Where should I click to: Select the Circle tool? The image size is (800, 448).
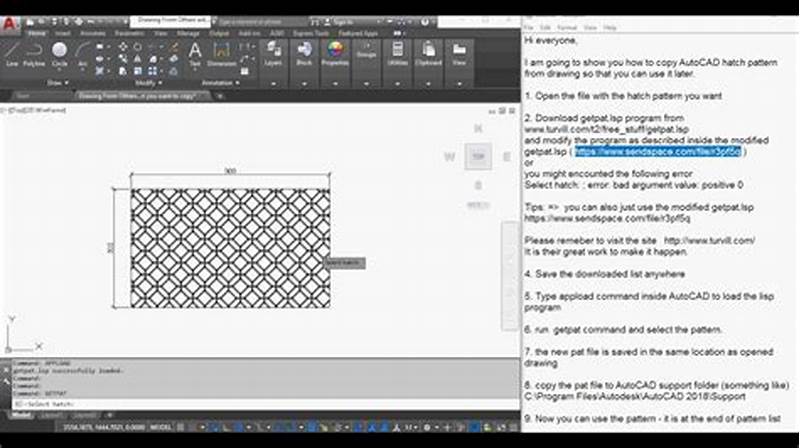coord(60,55)
